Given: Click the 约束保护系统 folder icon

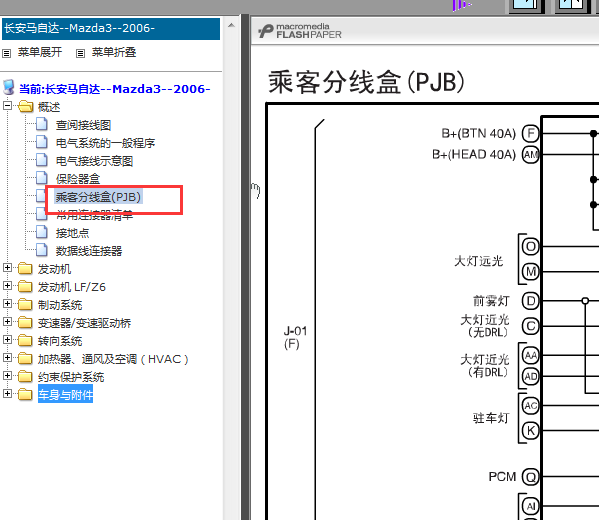Looking at the screenshot, I should [x=25, y=376].
